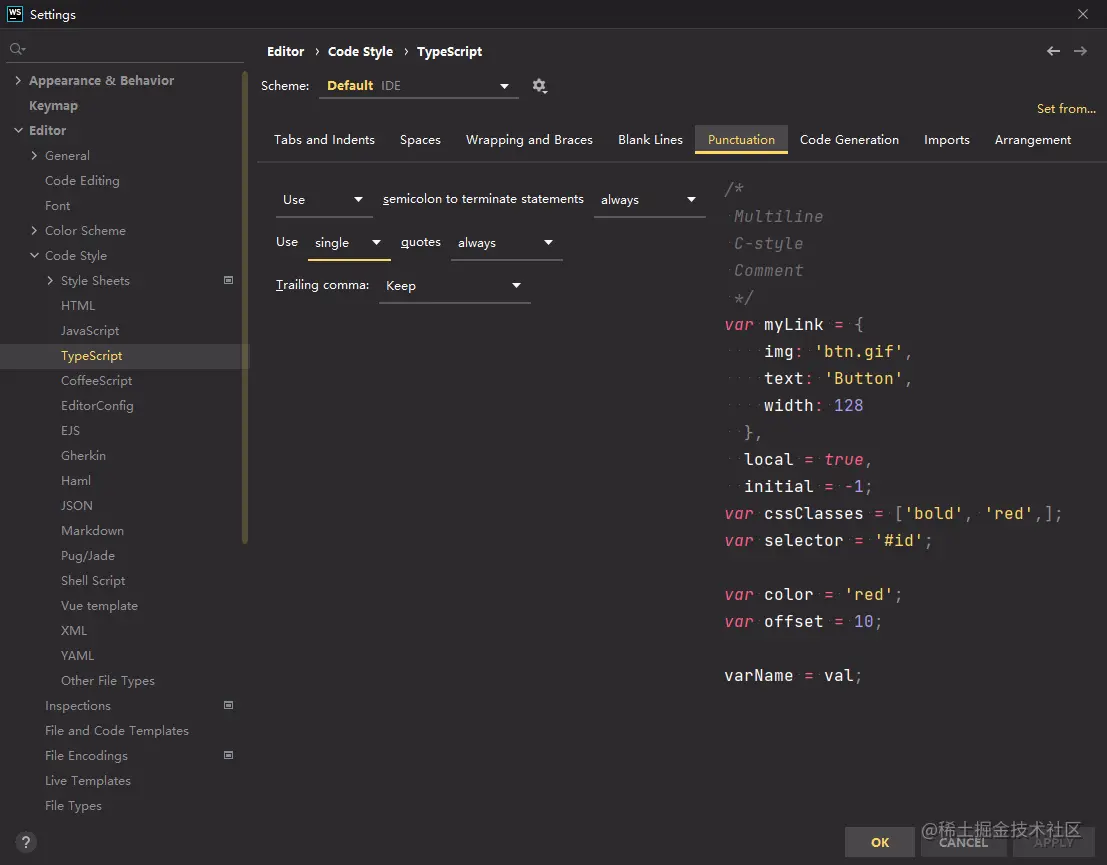Image resolution: width=1107 pixels, height=865 pixels.
Task: Select Other File Types item
Action: coord(107,681)
